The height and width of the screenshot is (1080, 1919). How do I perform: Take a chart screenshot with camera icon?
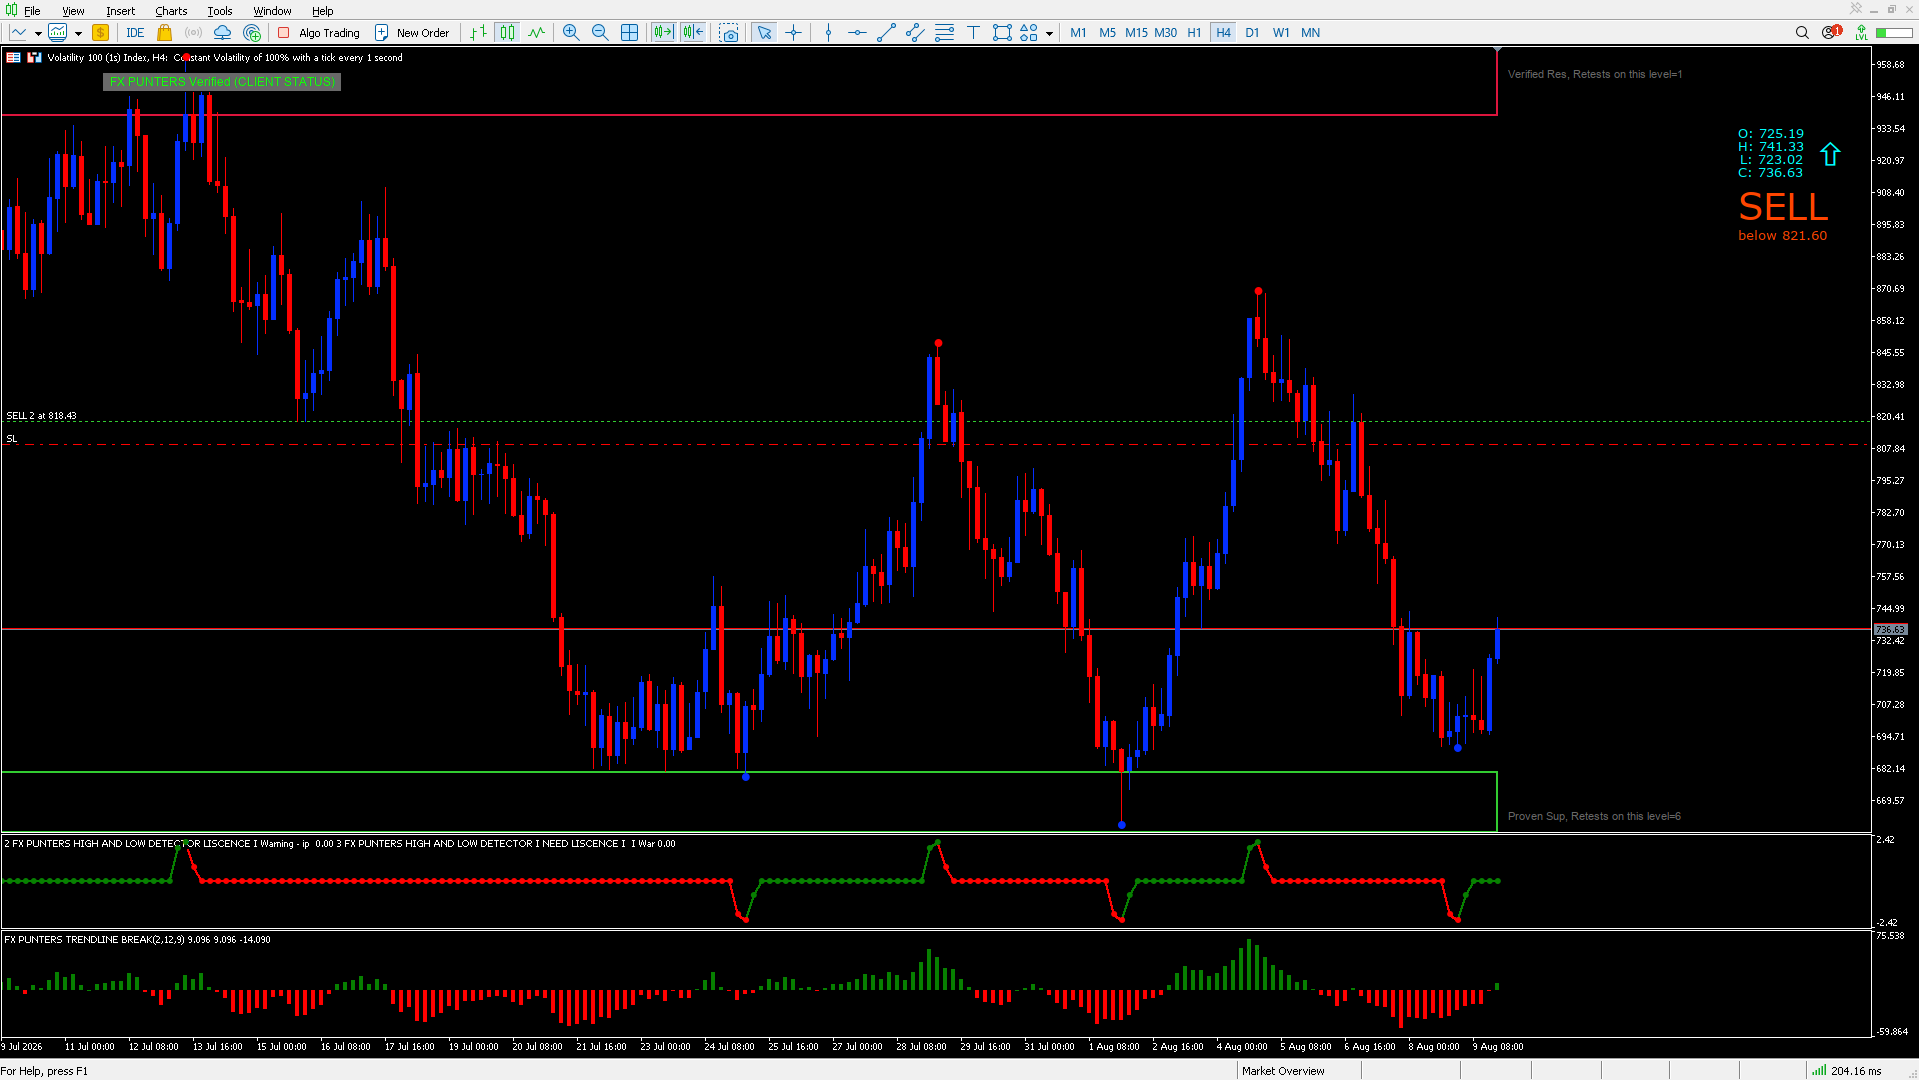tap(730, 33)
